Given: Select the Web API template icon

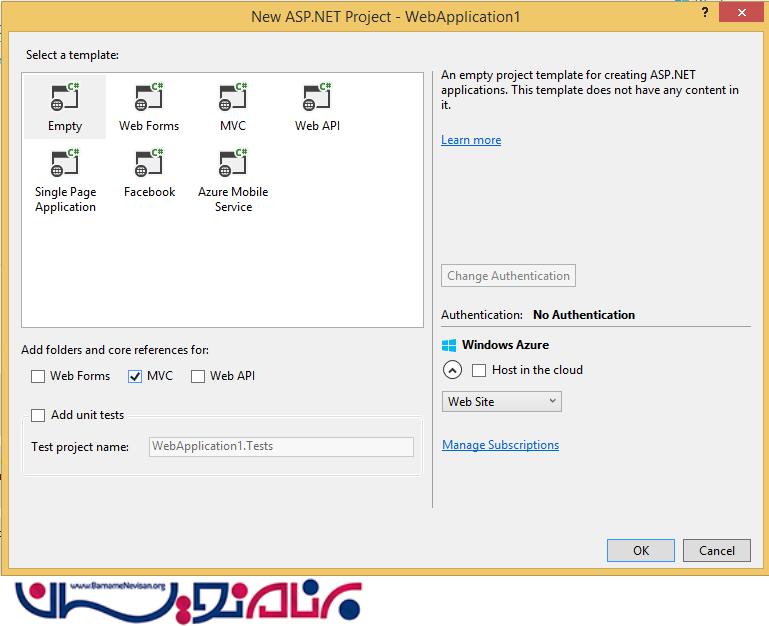Looking at the screenshot, I should 317,98.
